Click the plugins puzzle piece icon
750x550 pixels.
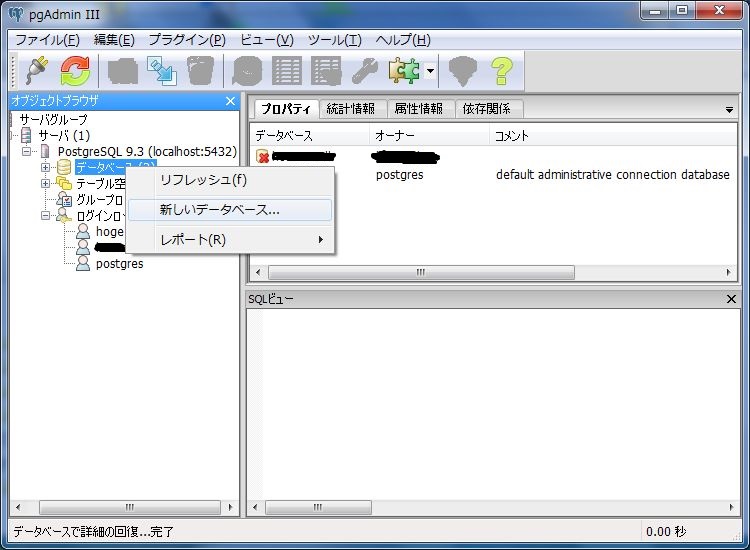pyautogui.click(x=404, y=71)
